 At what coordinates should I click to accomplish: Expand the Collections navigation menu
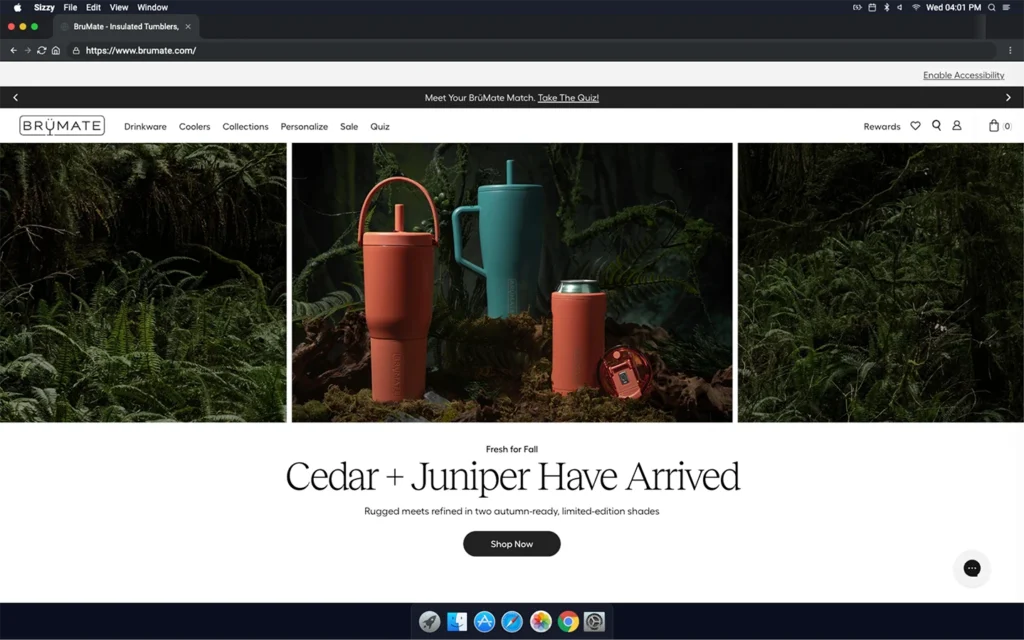[x=245, y=127]
